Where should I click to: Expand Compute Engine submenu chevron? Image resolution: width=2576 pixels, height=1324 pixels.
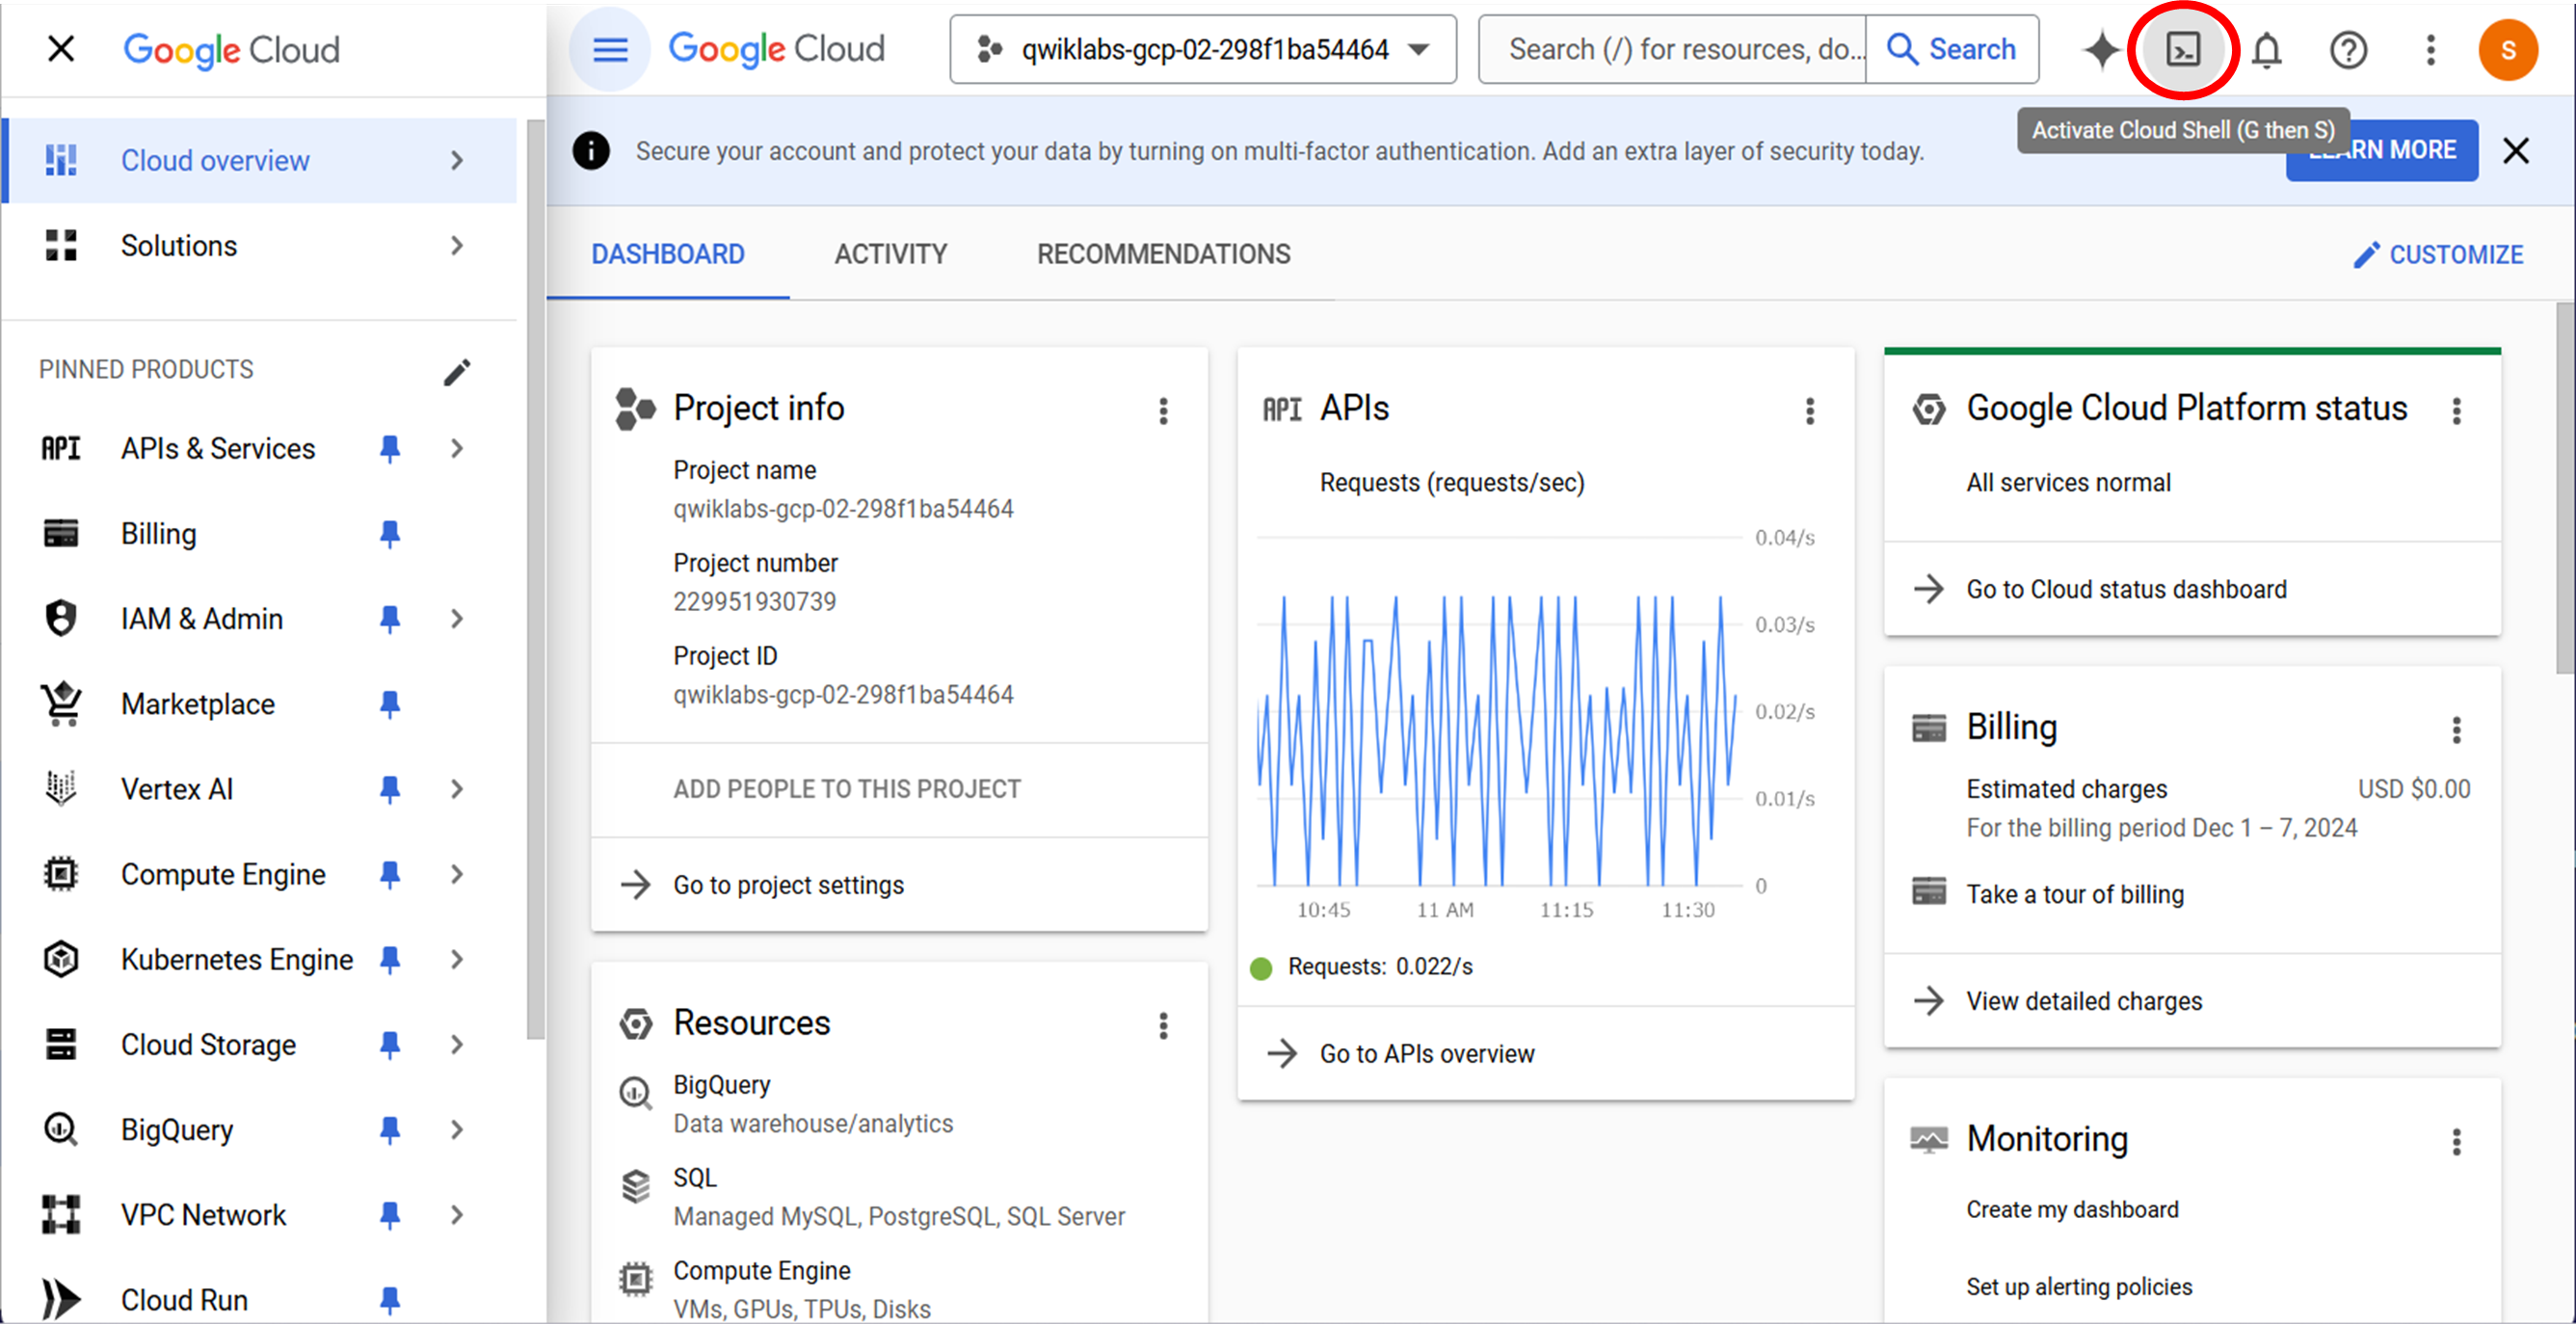pyautogui.click(x=457, y=875)
